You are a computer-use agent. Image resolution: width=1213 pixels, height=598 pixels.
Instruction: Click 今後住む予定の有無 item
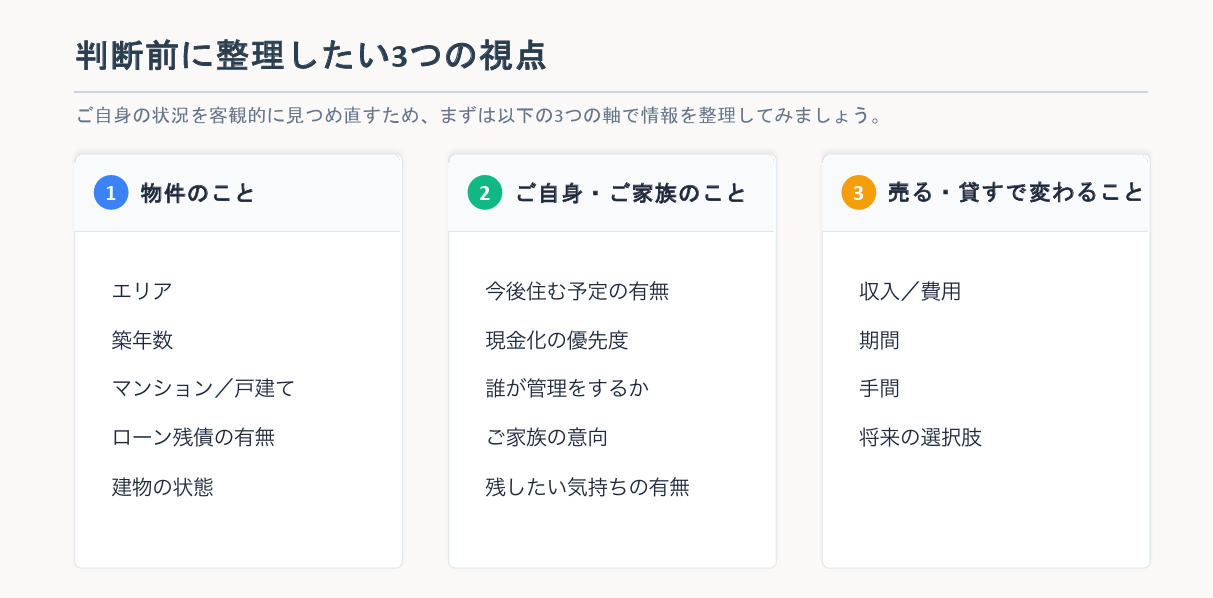(577, 291)
